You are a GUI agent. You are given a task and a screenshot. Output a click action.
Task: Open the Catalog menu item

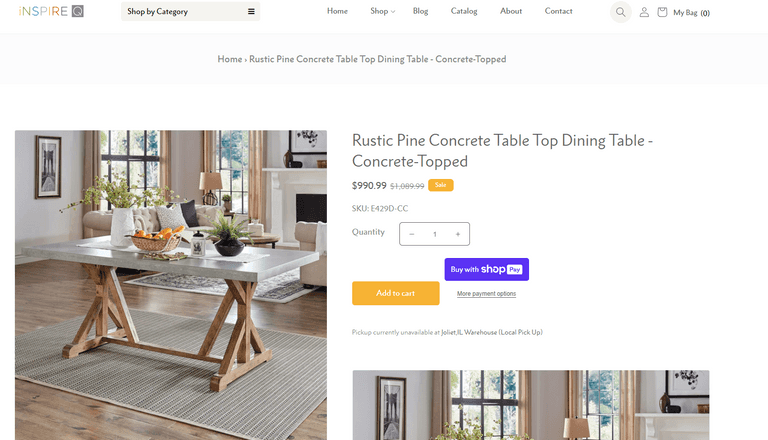(x=464, y=11)
